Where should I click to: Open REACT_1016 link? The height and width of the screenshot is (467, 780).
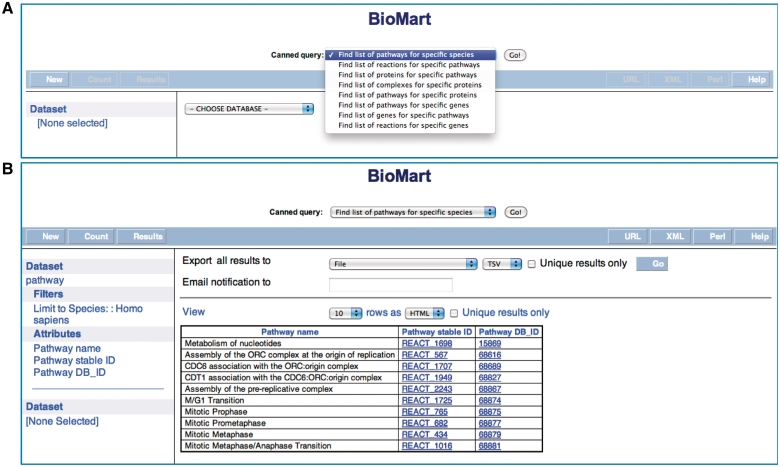coord(427,447)
